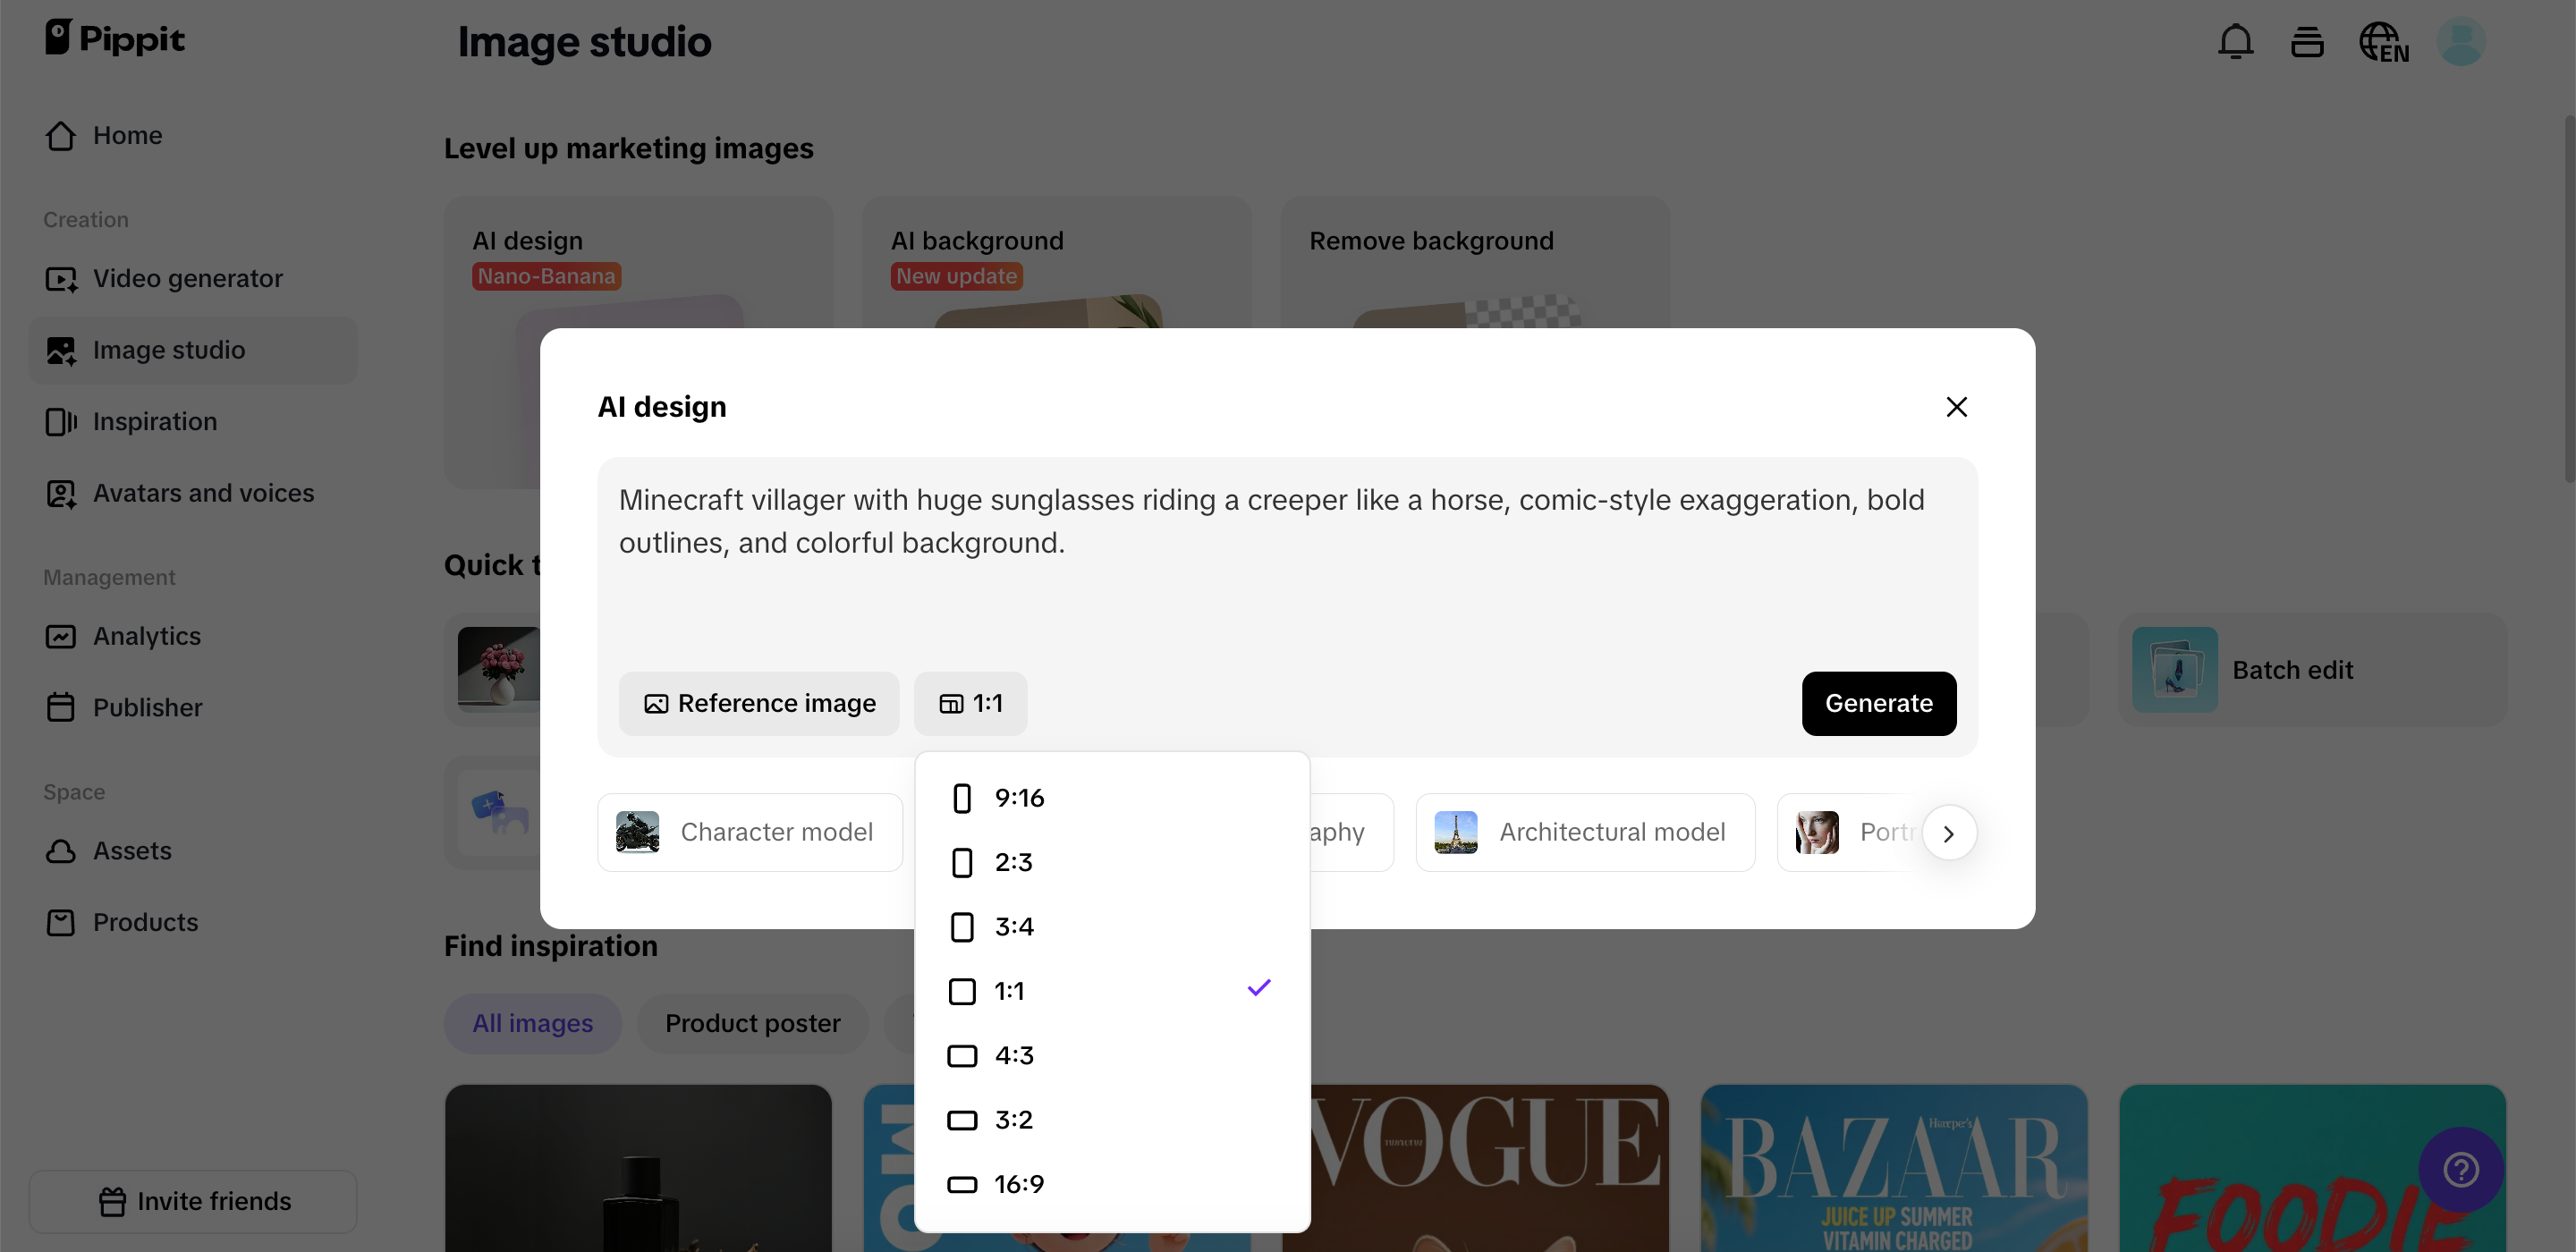Click the Reference image button
Viewport: 2576px width, 1252px height.
coord(758,703)
